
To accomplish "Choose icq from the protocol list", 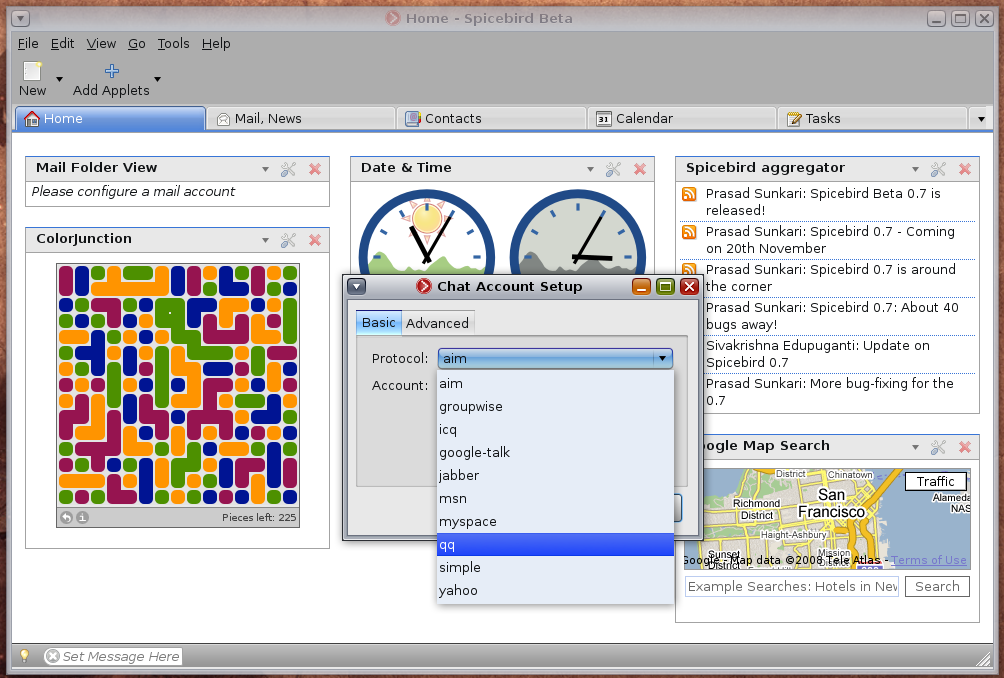I will click(555, 430).
